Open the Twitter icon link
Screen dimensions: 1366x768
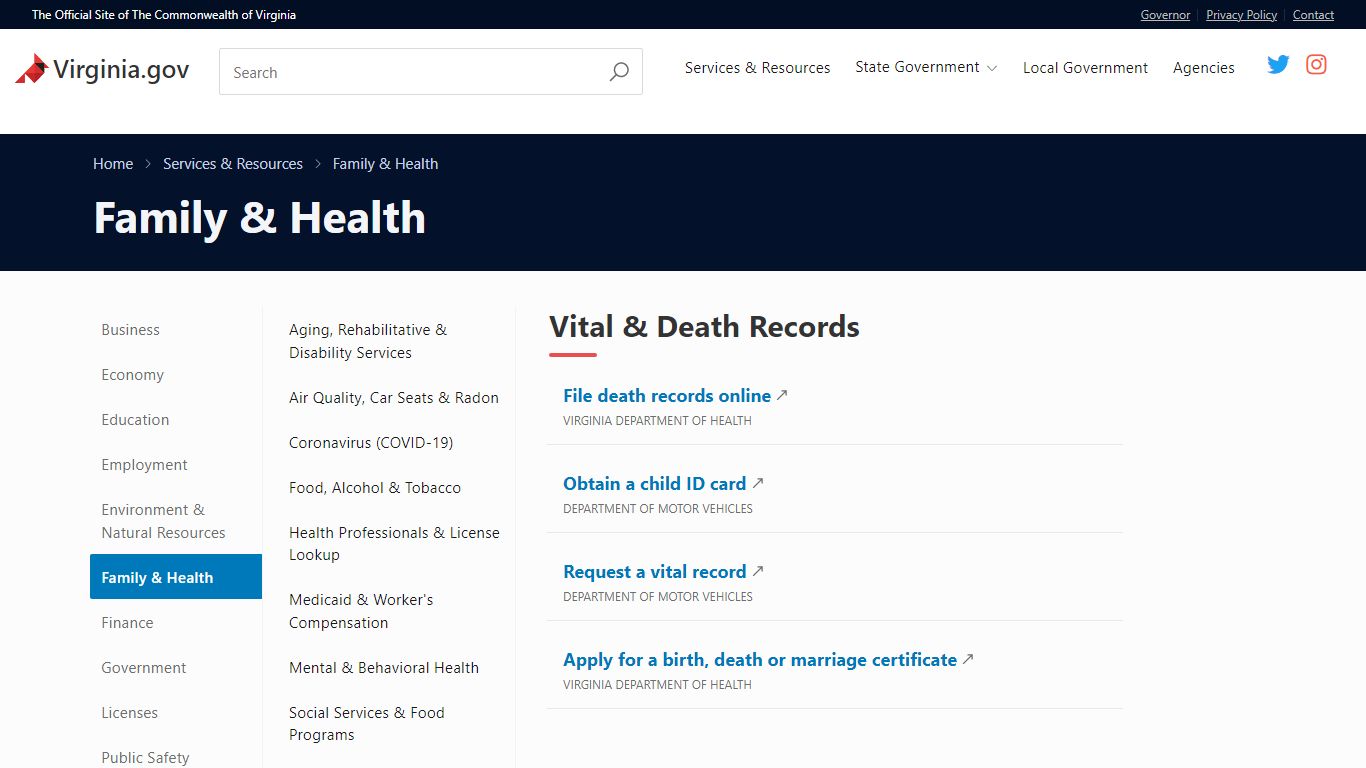[x=1278, y=65]
